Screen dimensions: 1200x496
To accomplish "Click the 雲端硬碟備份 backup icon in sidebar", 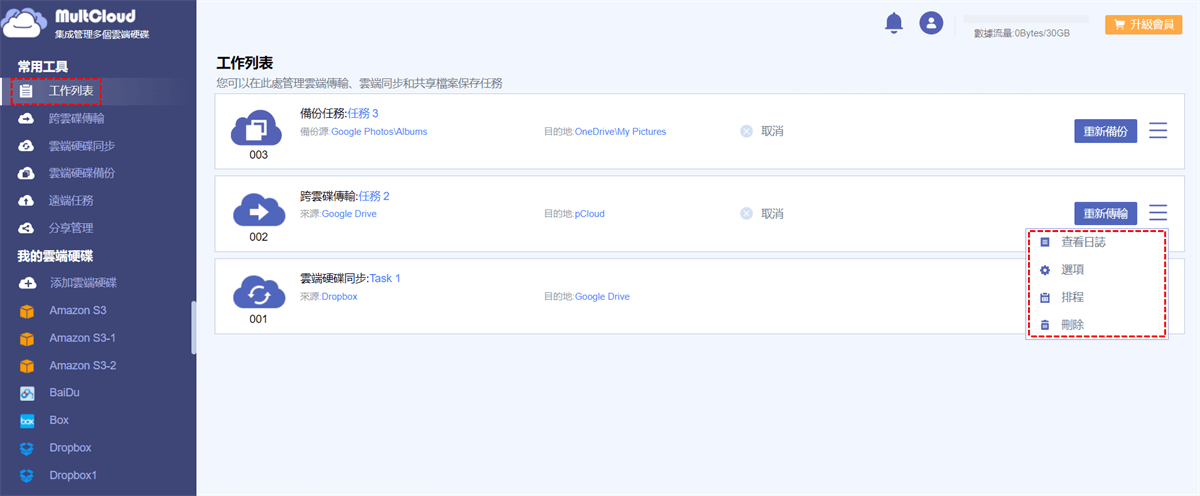I will point(27,173).
